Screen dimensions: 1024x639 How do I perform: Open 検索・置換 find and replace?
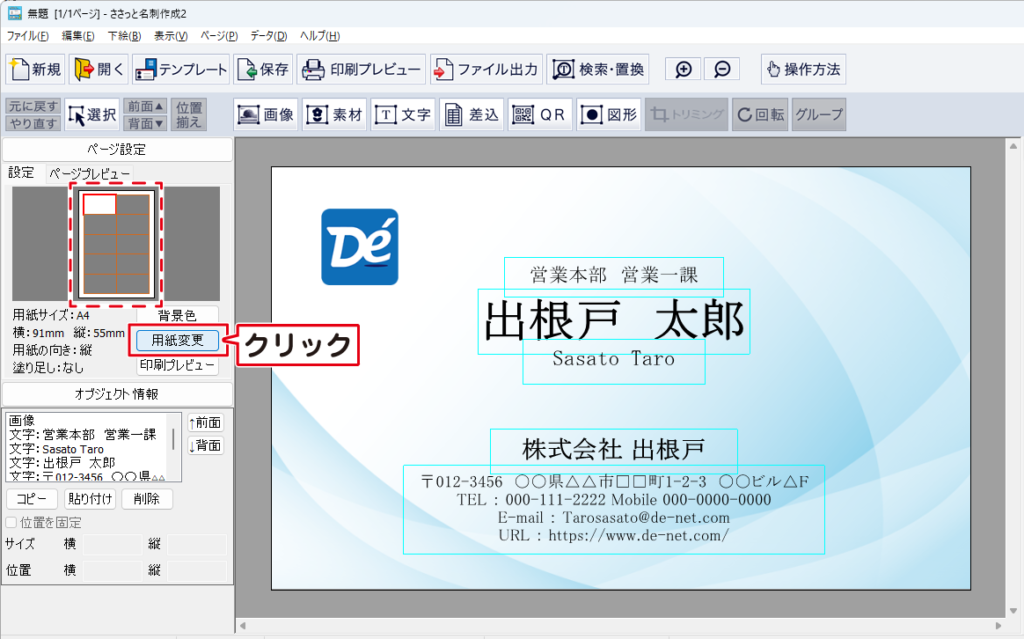click(x=598, y=69)
